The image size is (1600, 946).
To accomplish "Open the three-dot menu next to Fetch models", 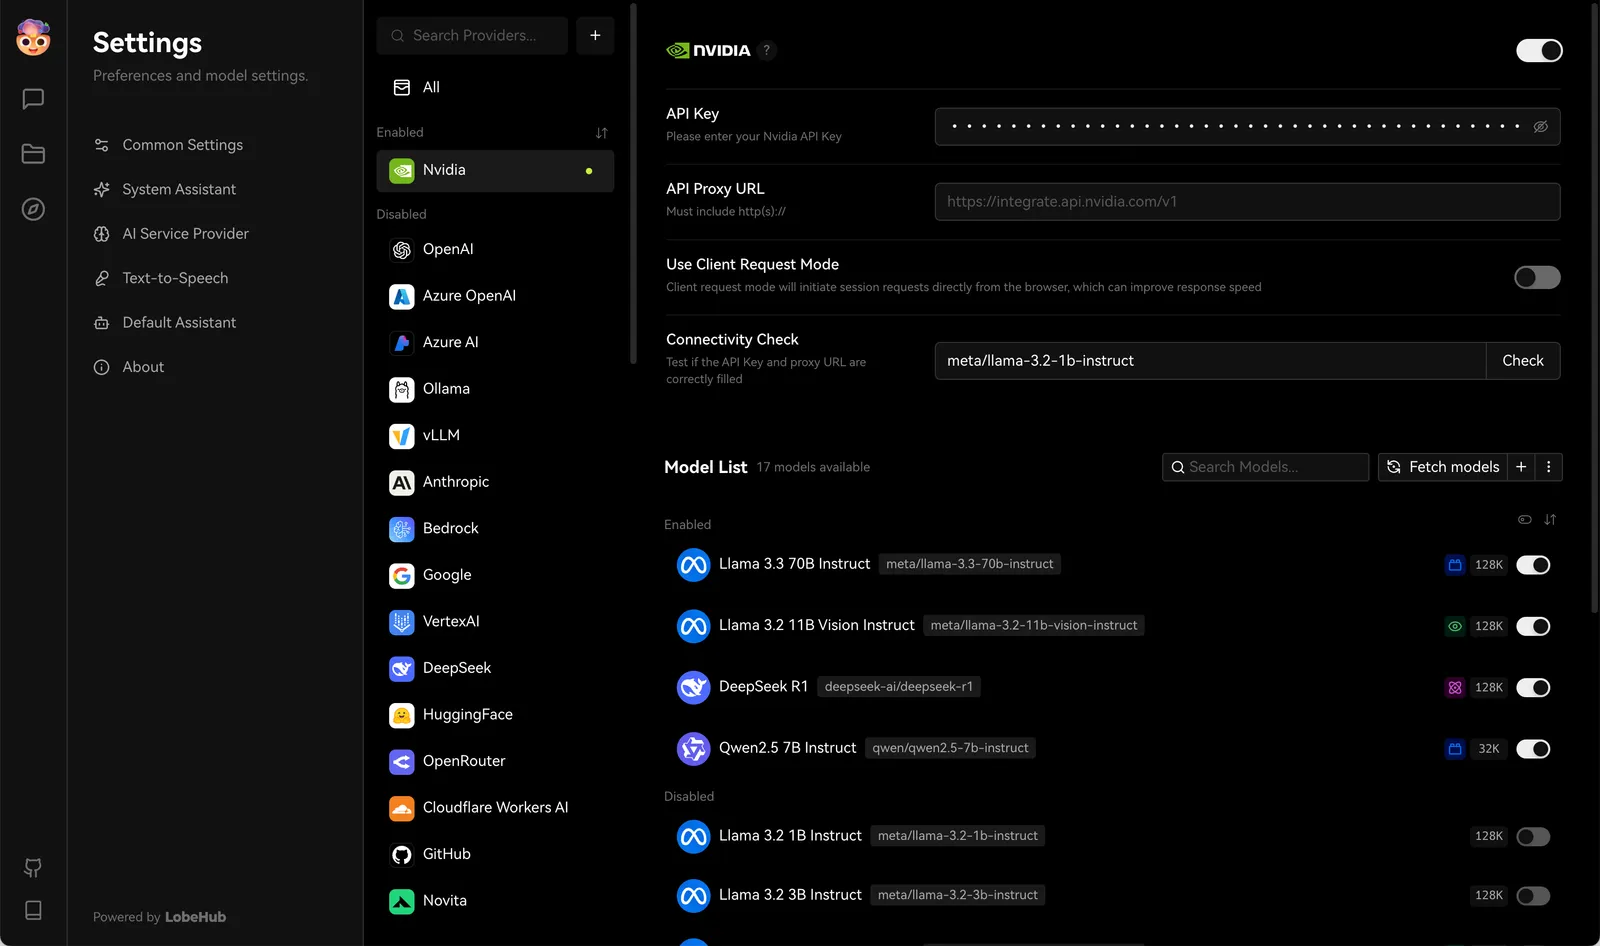I will click(x=1548, y=467).
